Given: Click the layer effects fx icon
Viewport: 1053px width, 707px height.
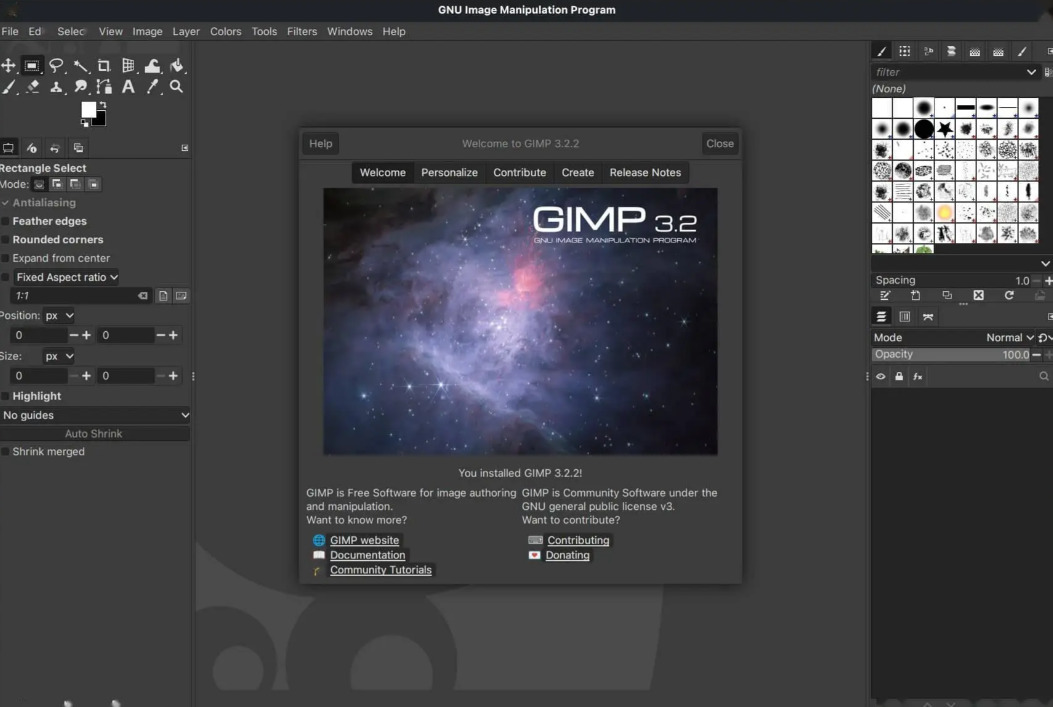Looking at the screenshot, I should click(x=918, y=377).
